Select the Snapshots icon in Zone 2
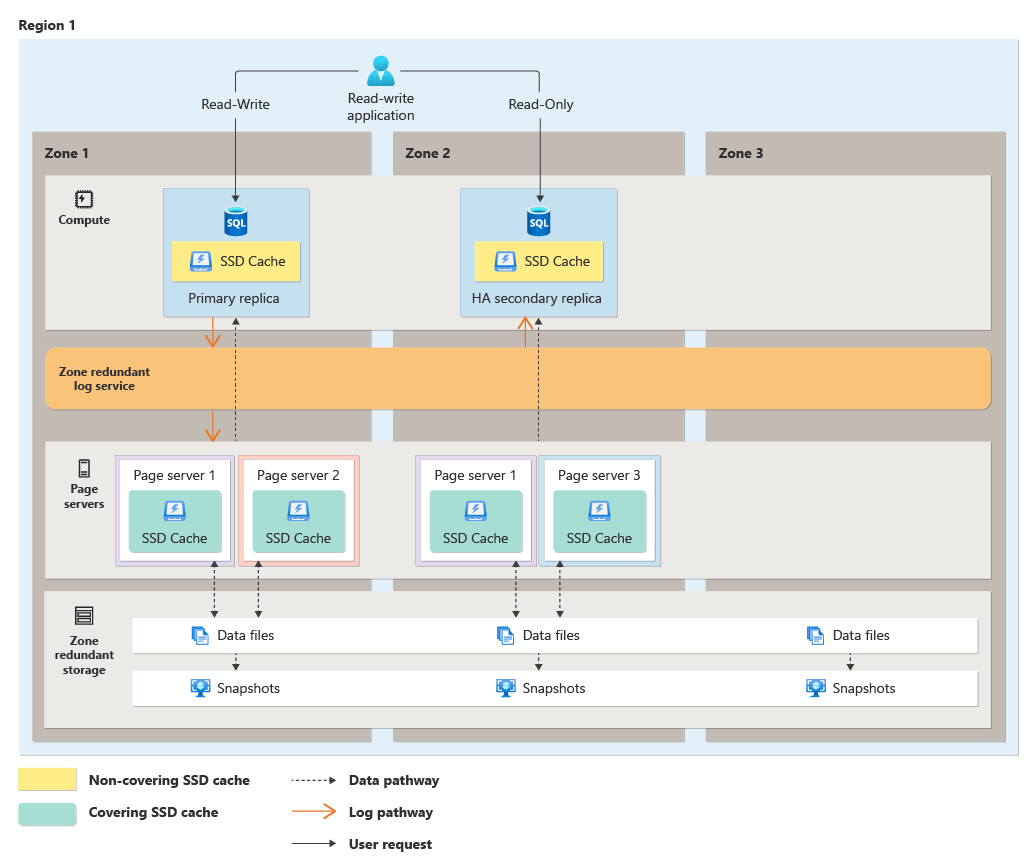 click(x=506, y=688)
